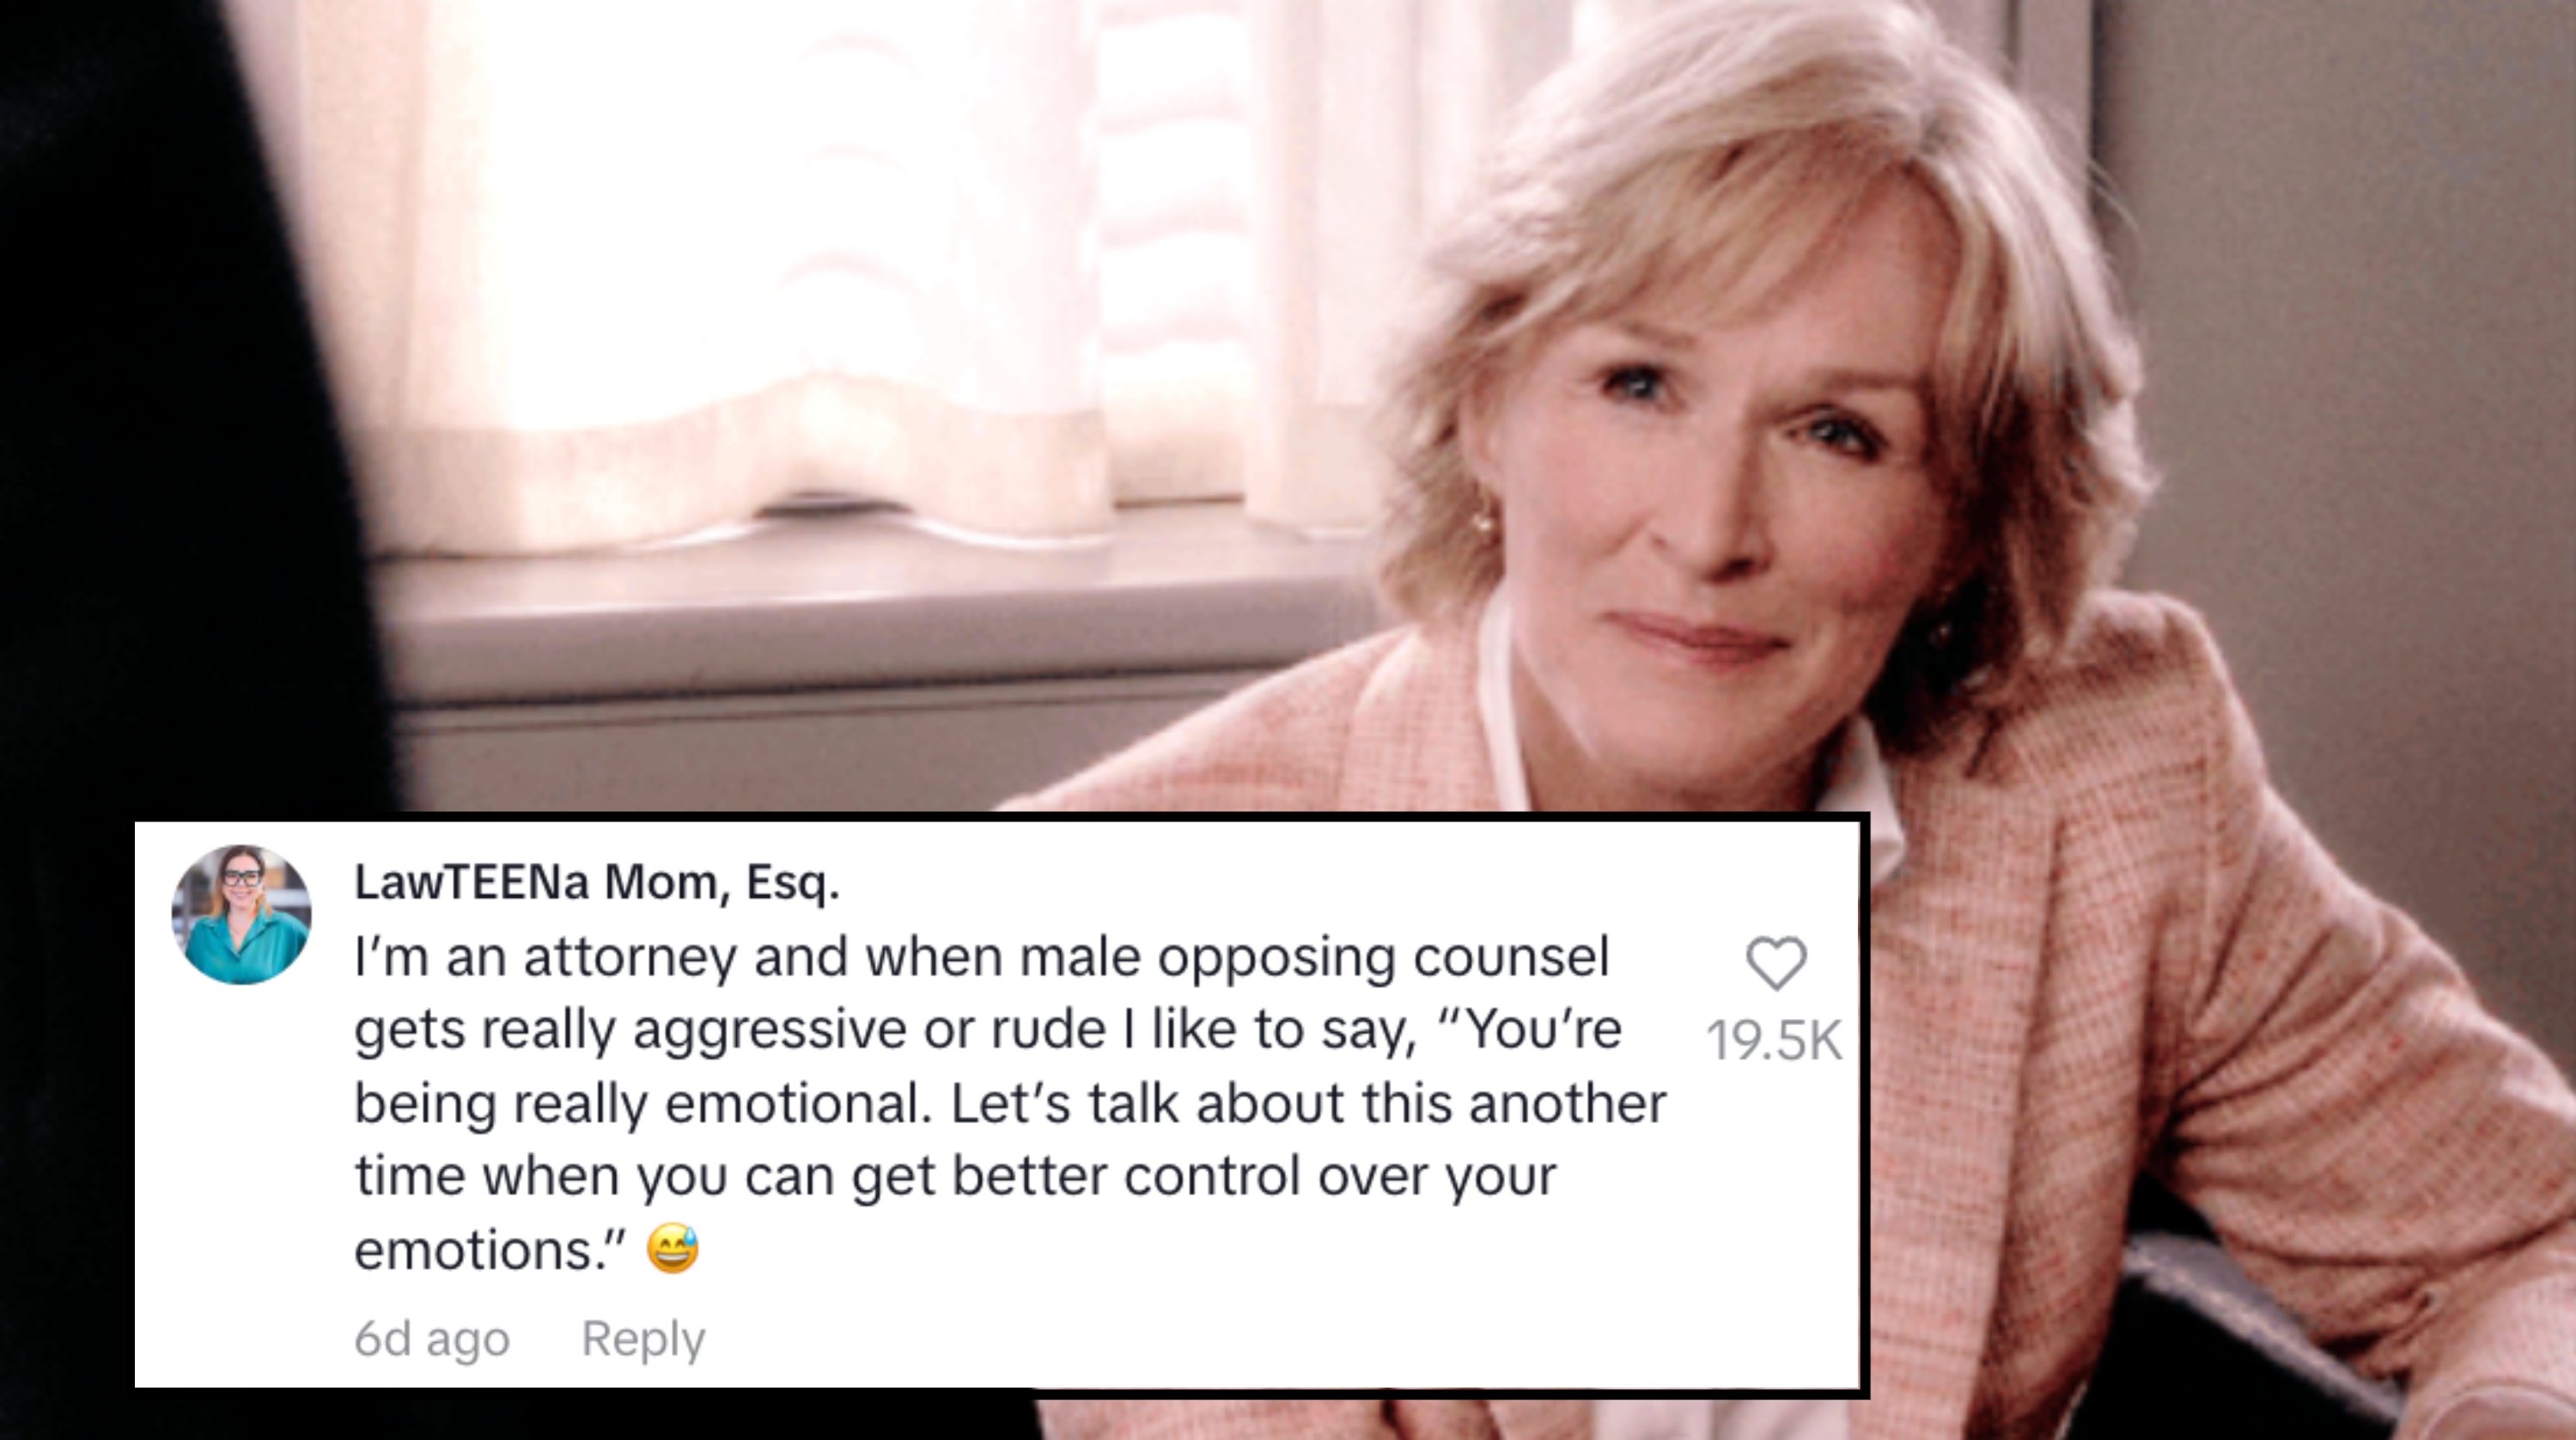Like the comment with the heart icon

[1776, 964]
